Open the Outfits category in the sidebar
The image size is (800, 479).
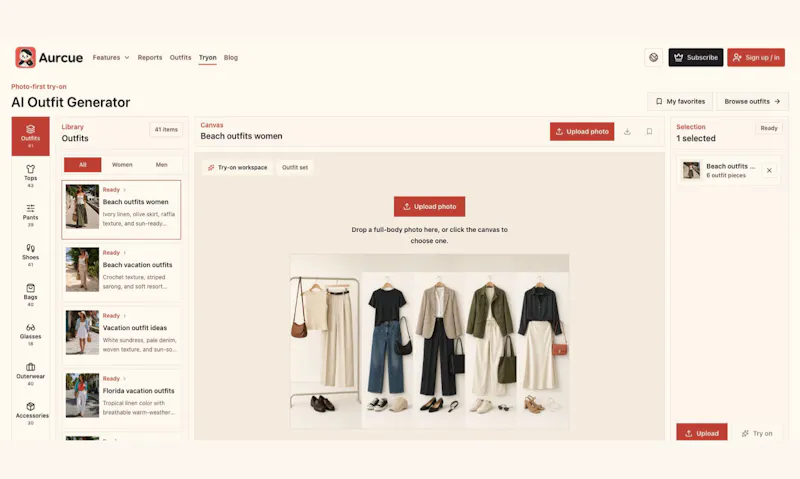[x=31, y=136]
